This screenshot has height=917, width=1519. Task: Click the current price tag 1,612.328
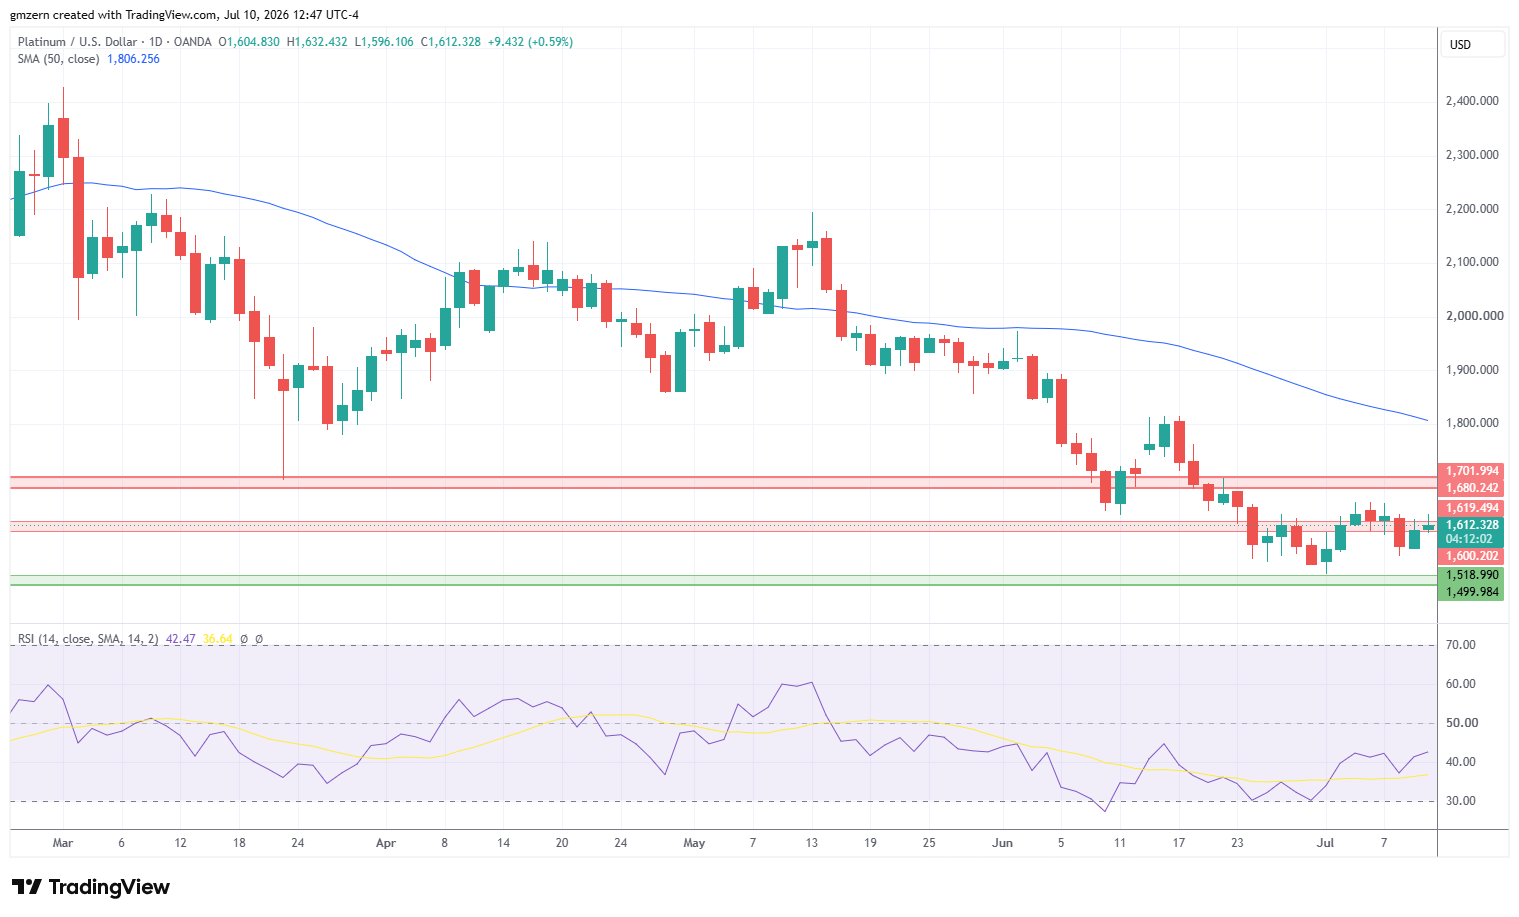point(1471,525)
